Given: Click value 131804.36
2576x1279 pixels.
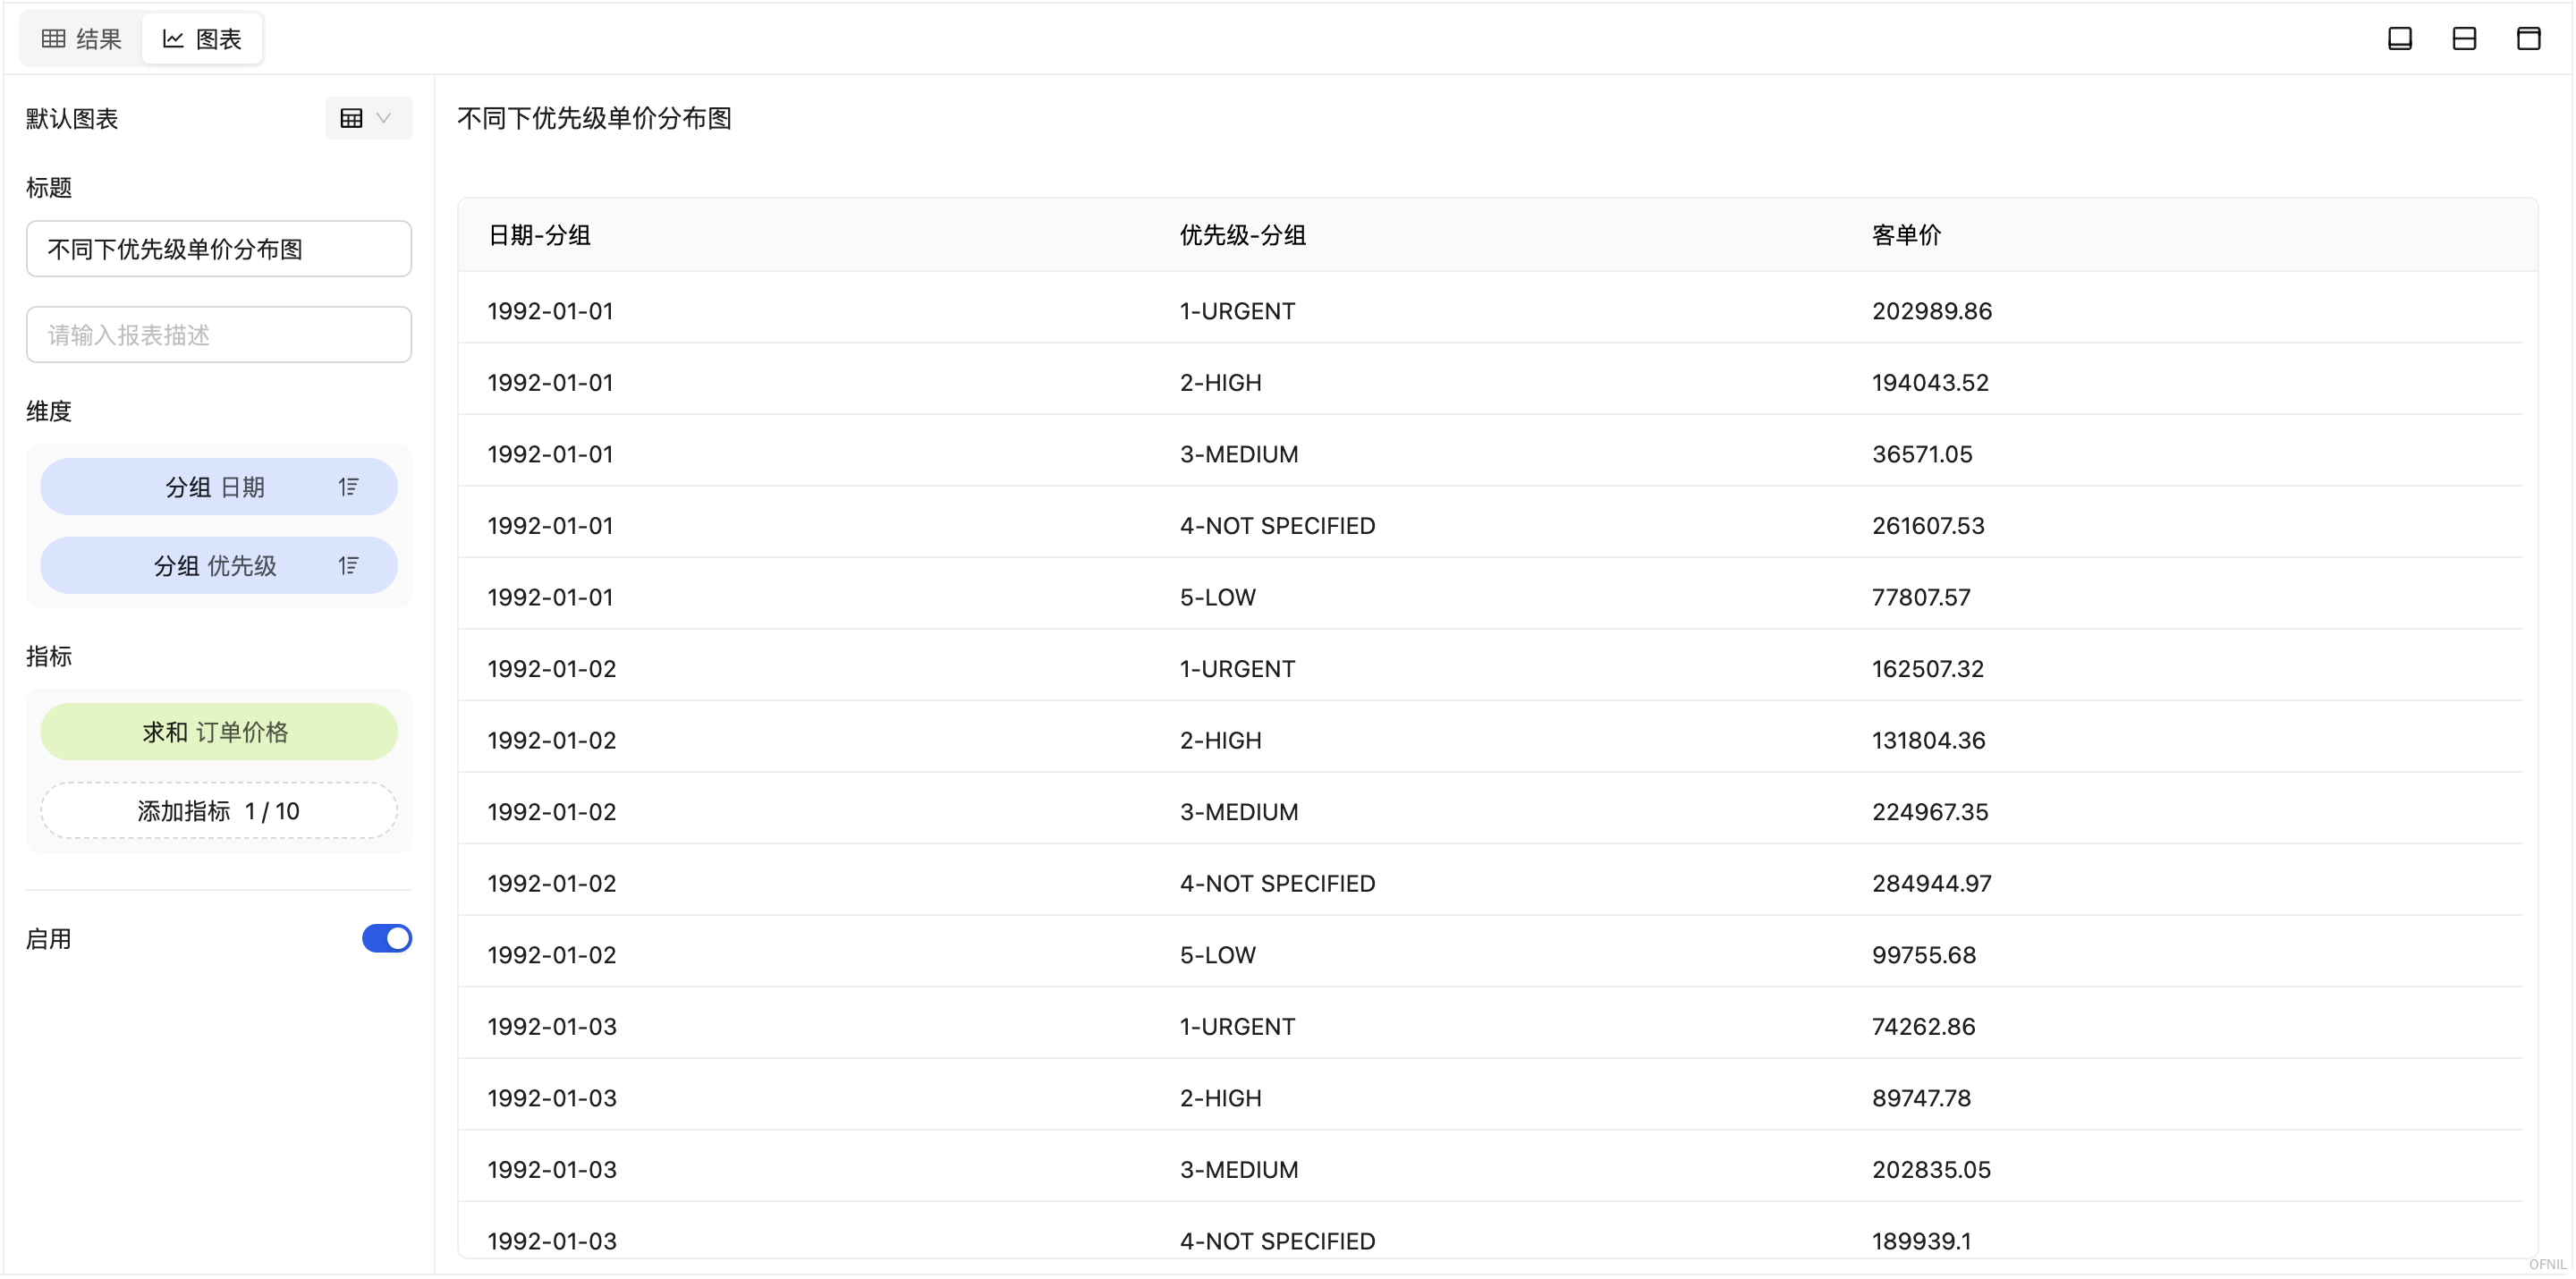Looking at the screenshot, I should click(1929, 741).
